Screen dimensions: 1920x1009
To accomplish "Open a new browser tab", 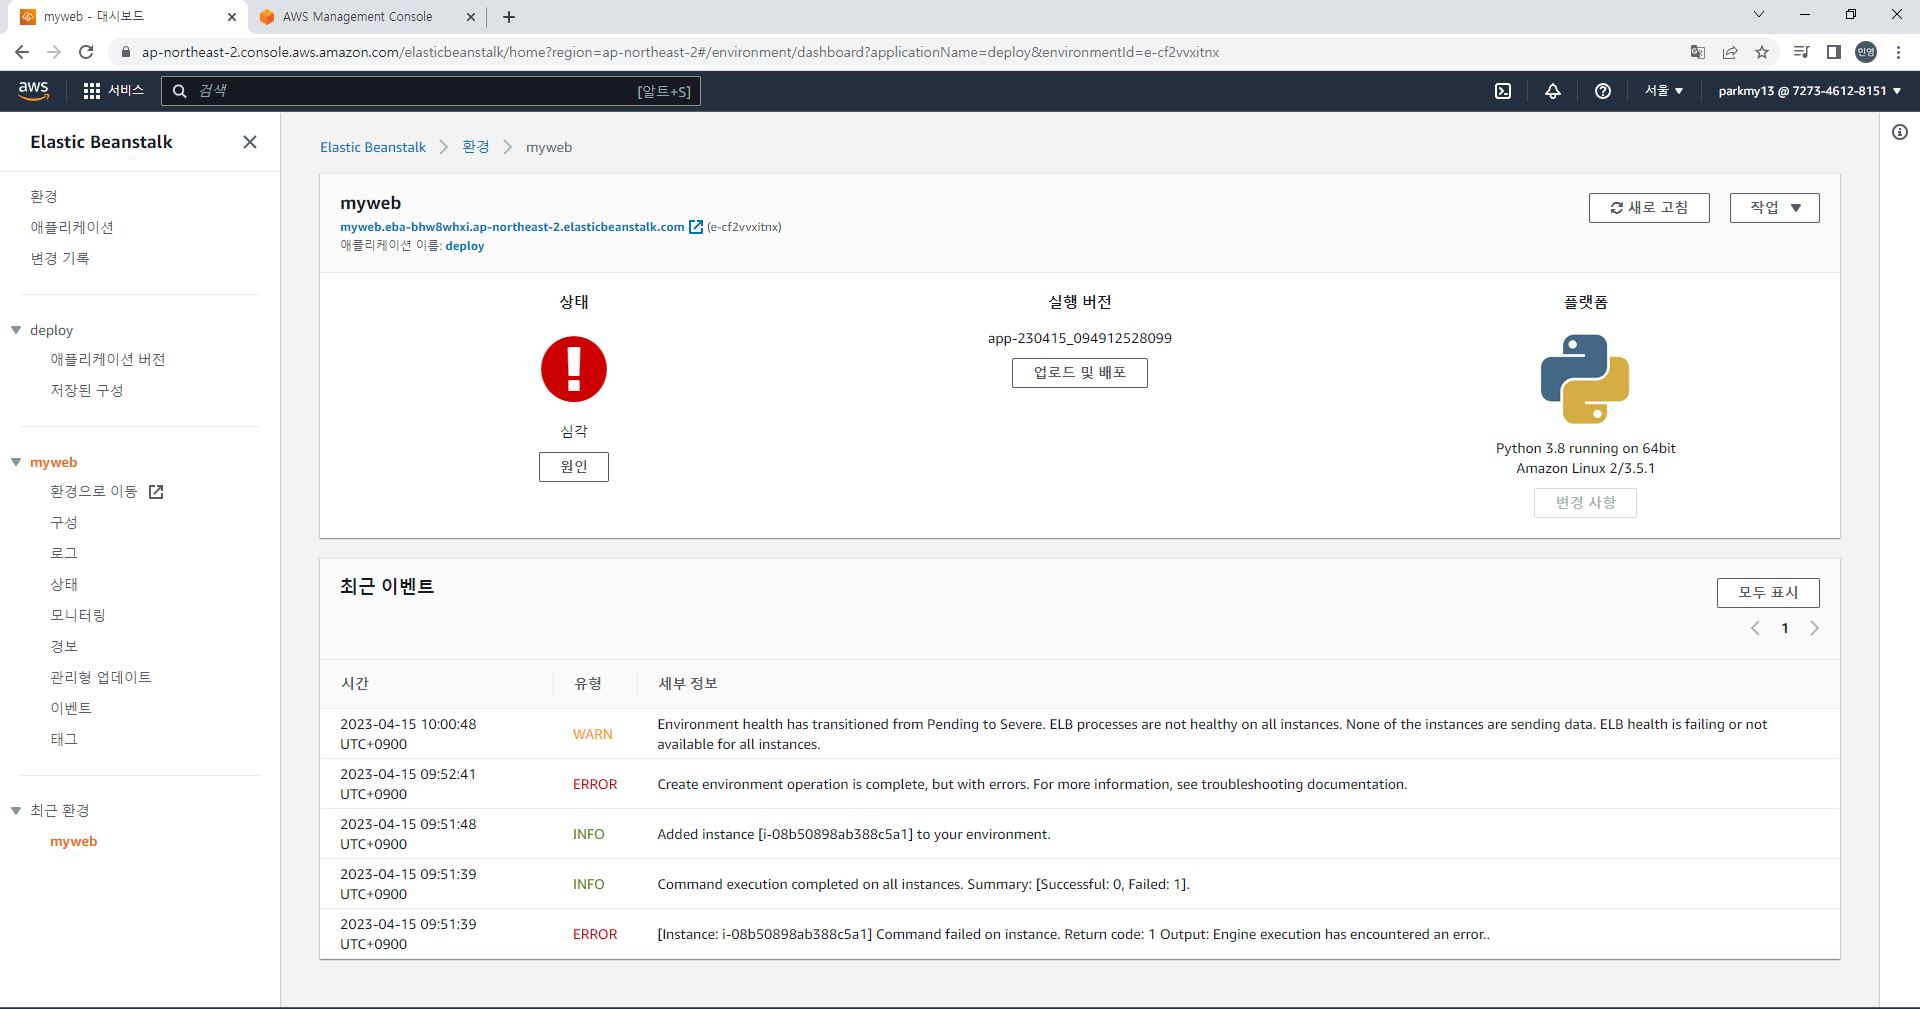I will click(509, 17).
